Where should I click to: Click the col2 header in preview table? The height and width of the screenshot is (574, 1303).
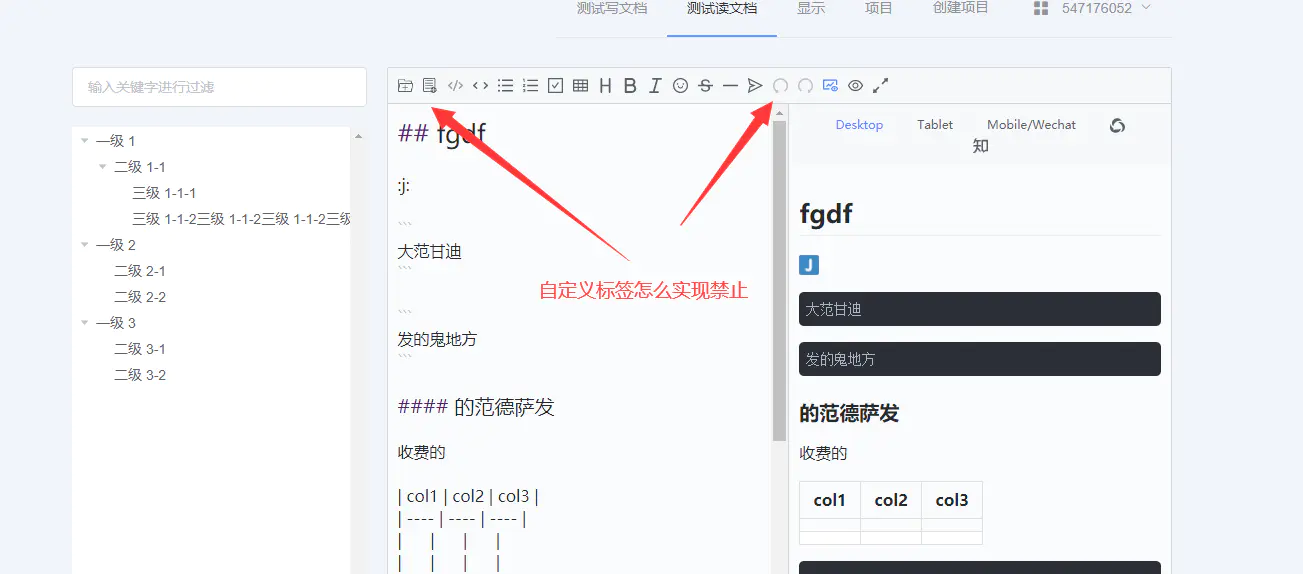pyautogui.click(x=891, y=500)
